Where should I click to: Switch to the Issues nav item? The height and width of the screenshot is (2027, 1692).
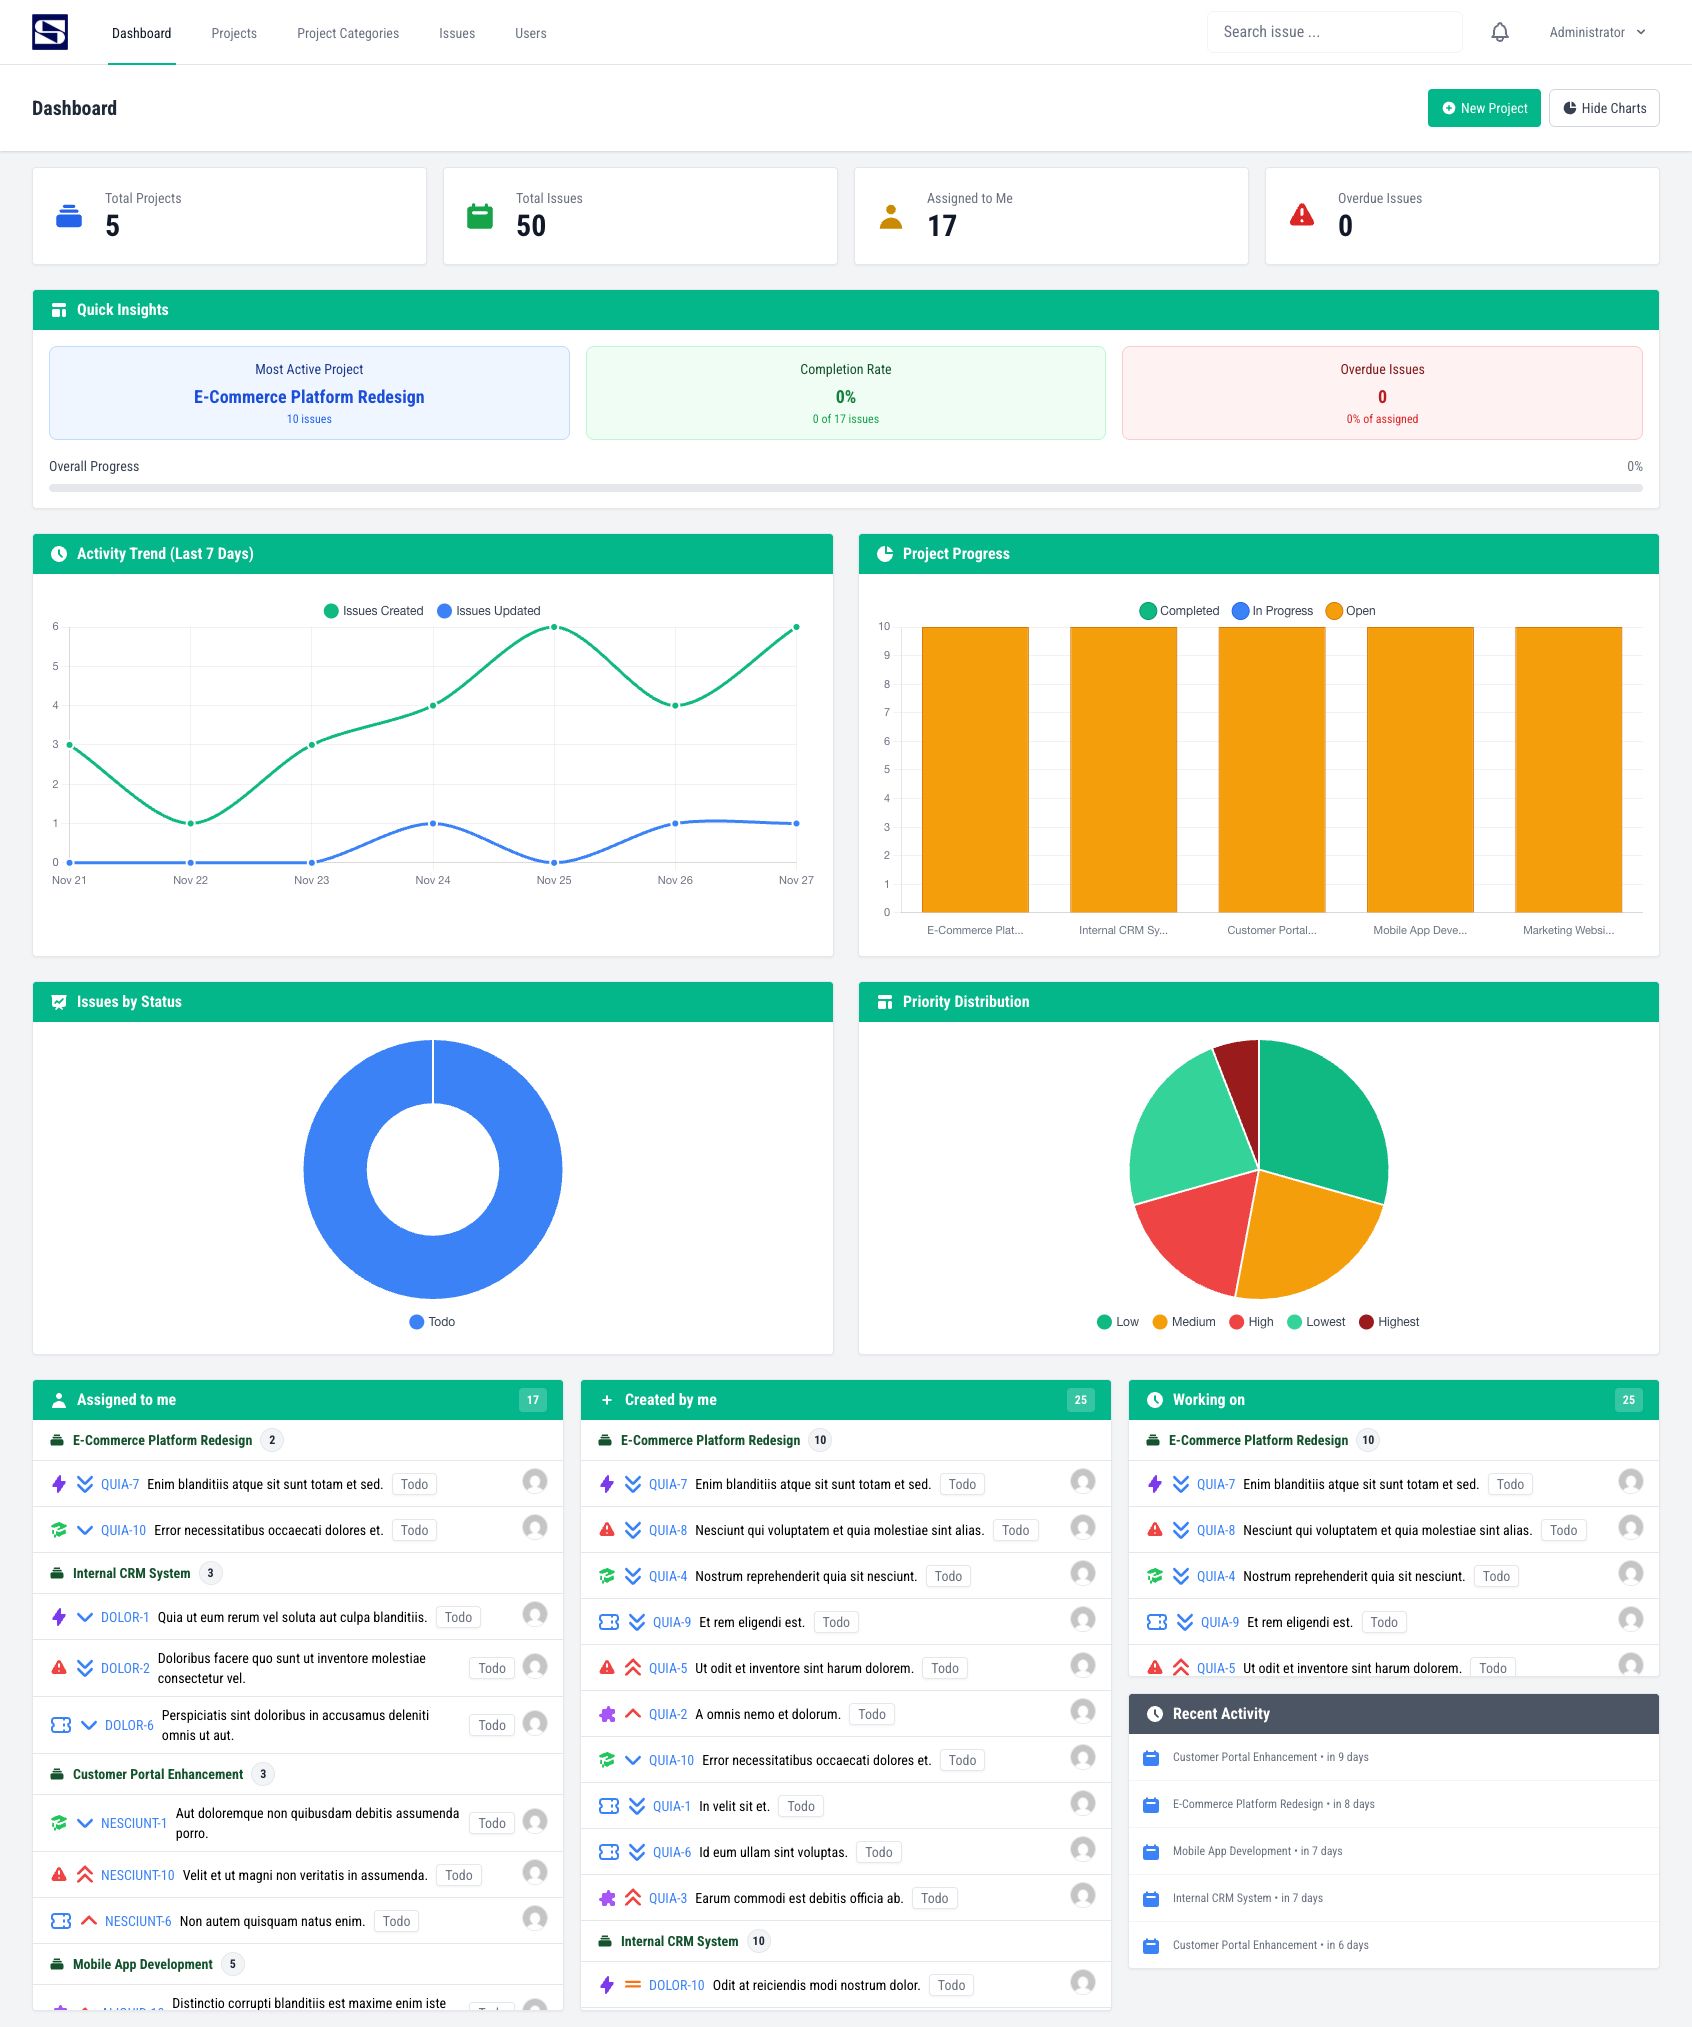click(457, 33)
